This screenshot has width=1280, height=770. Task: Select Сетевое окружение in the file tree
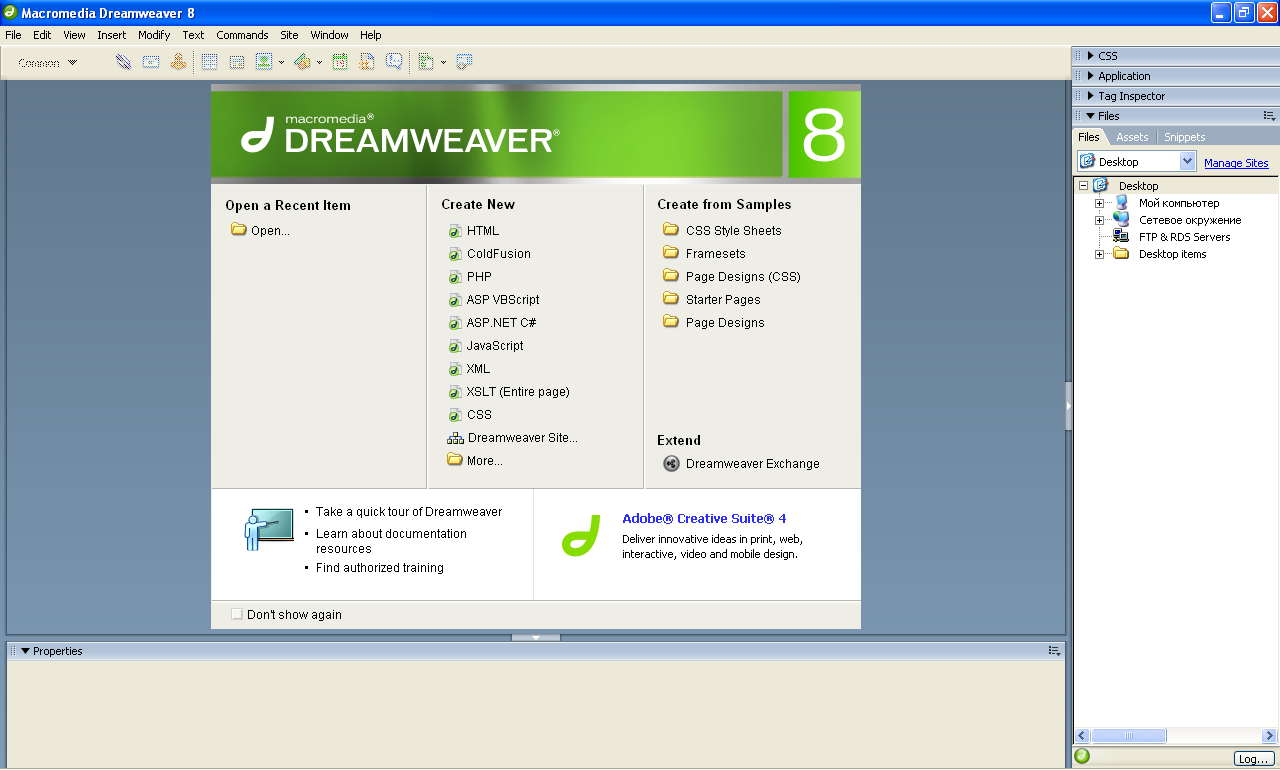(x=1190, y=220)
